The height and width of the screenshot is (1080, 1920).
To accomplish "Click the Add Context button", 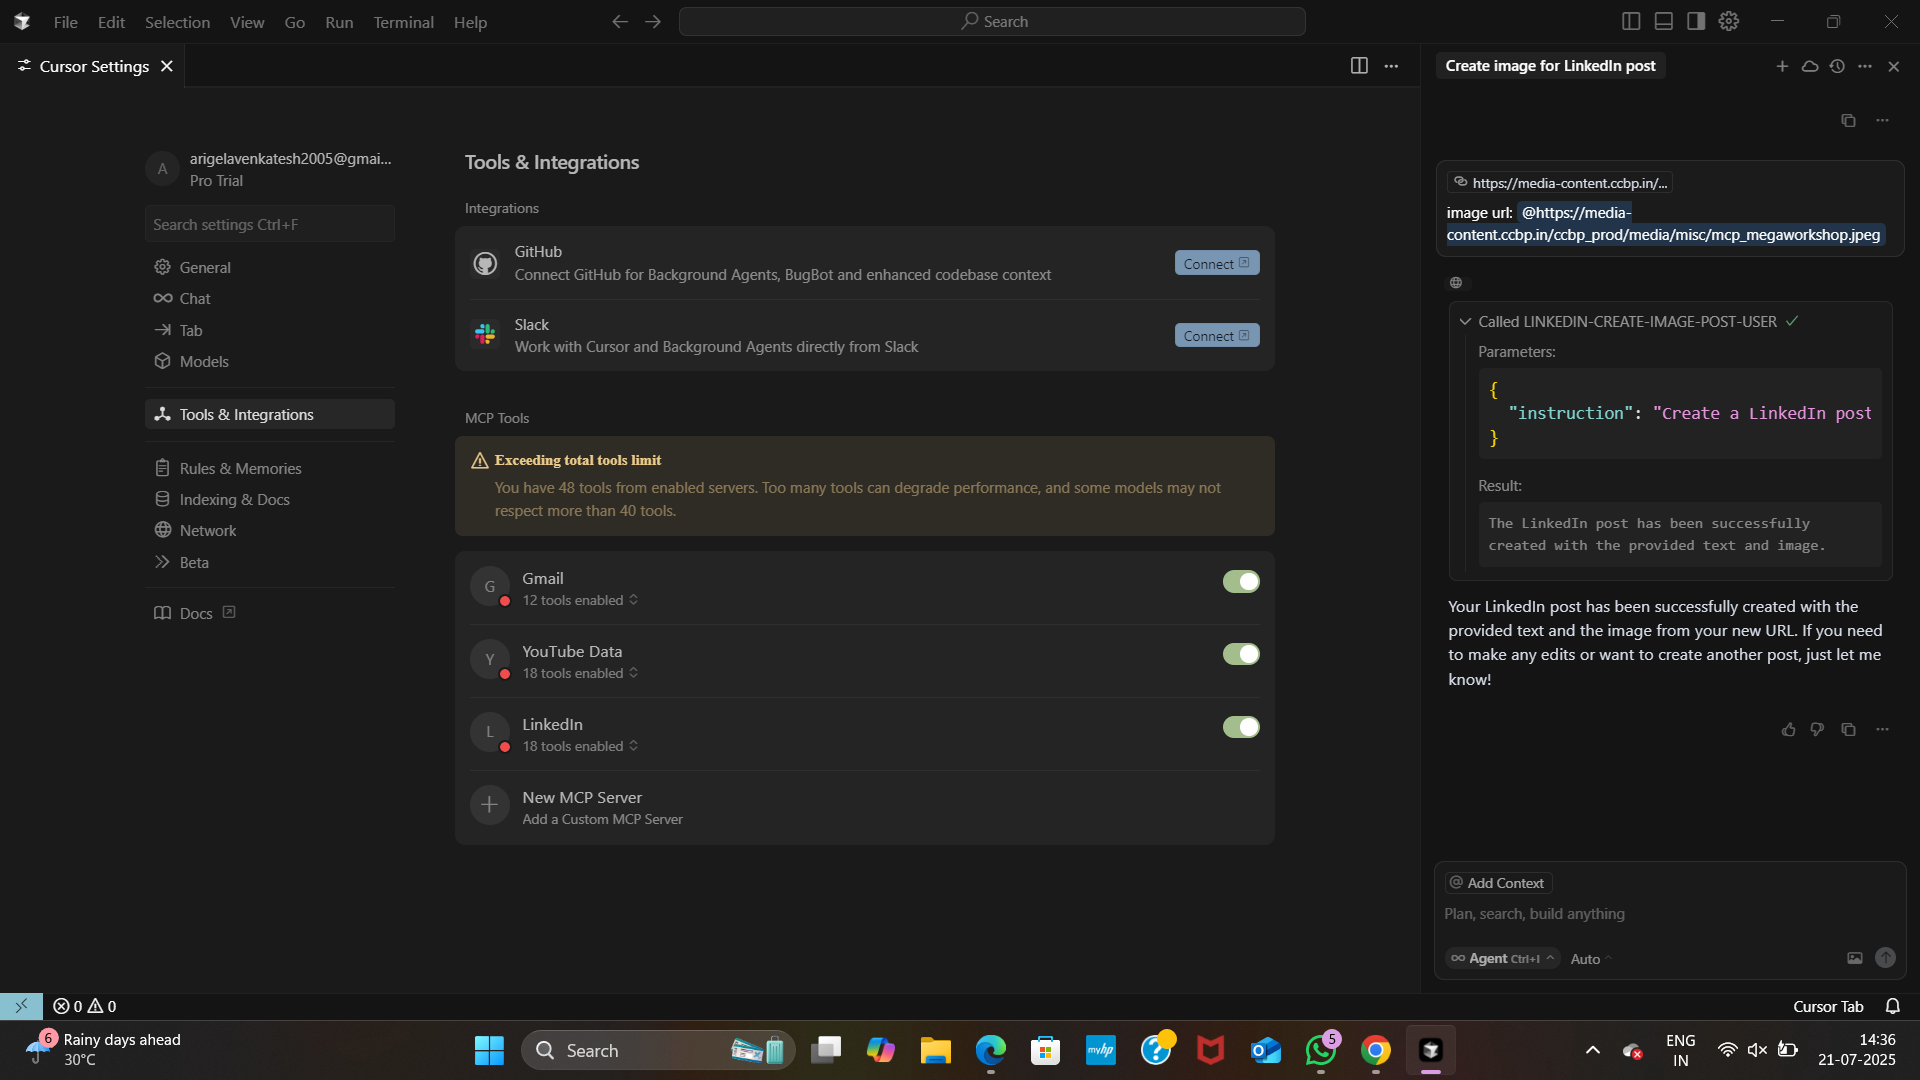I will click(x=1498, y=883).
